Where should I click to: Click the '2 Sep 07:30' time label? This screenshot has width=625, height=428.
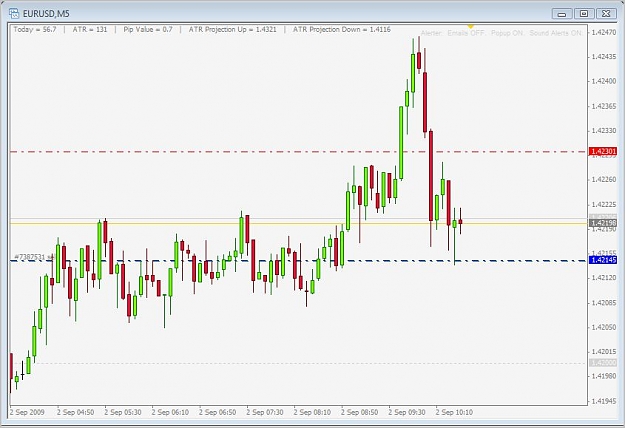[x=265, y=412]
